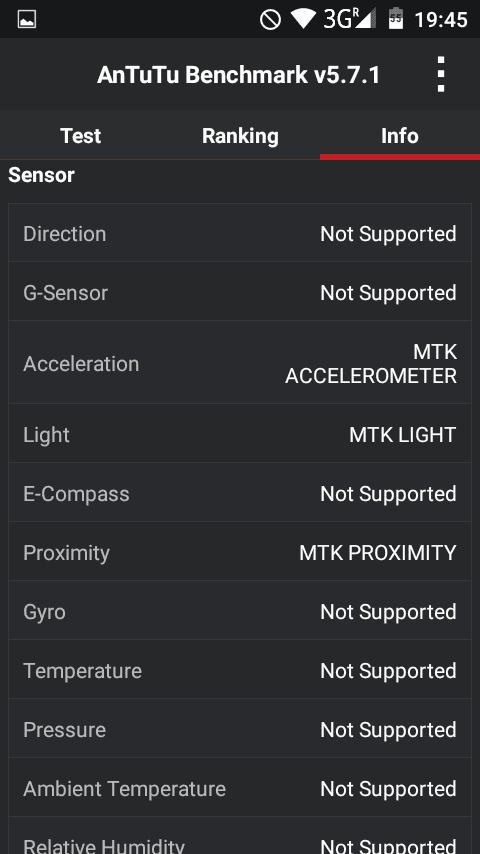Select the Temperature row
The image size is (480, 854).
point(240,670)
